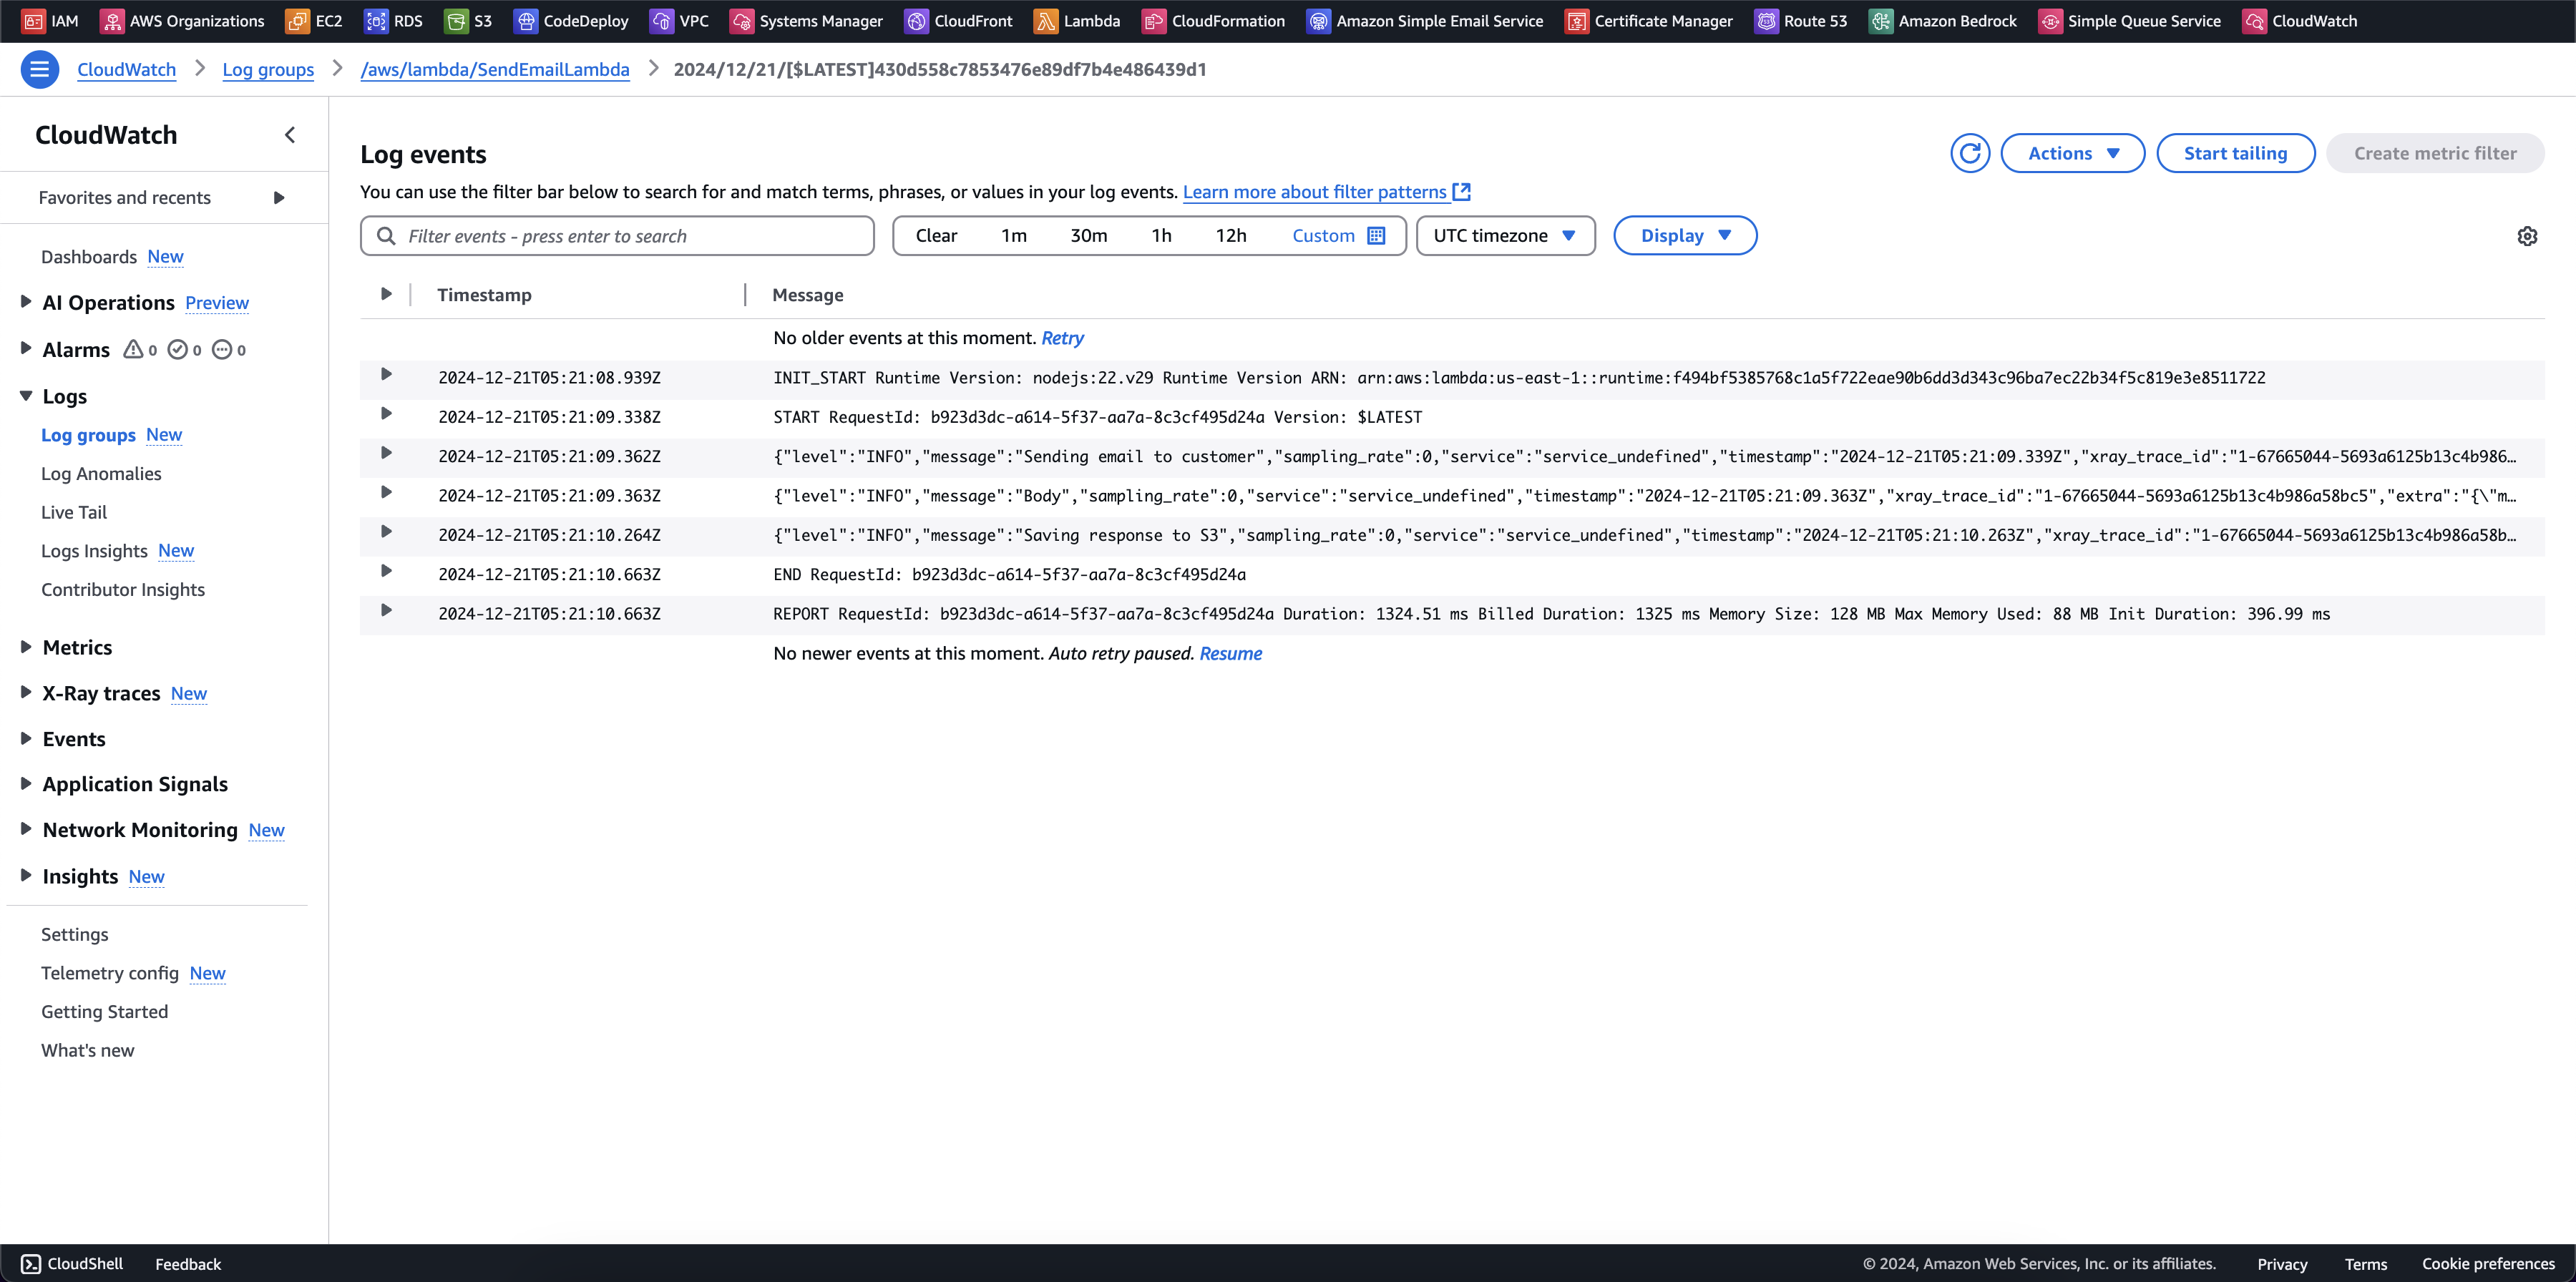Click the Start tailing button
This screenshot has width=2576, height=1282.
point(2235,153)
